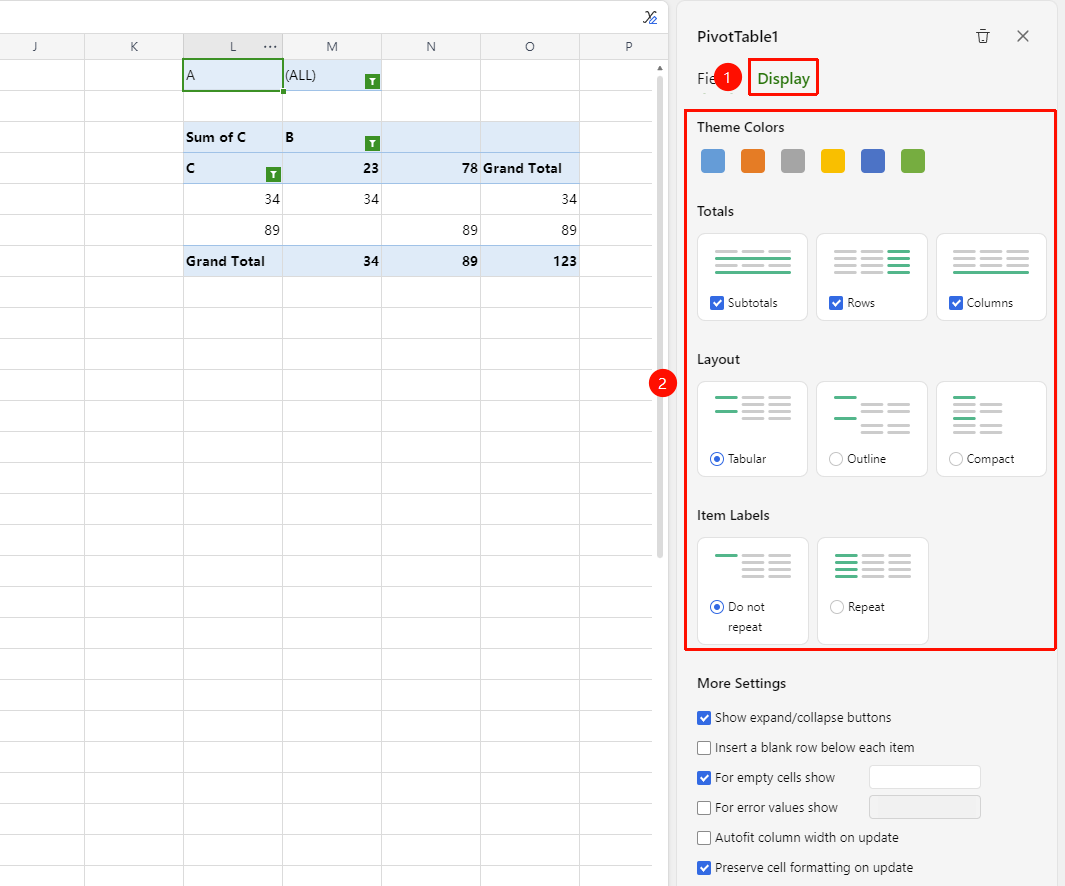Image resolution: width=1065 pixels, height=886 pixels.
Task: Click the spreadsheet vertical scrollbar
Action: [660, 316]
